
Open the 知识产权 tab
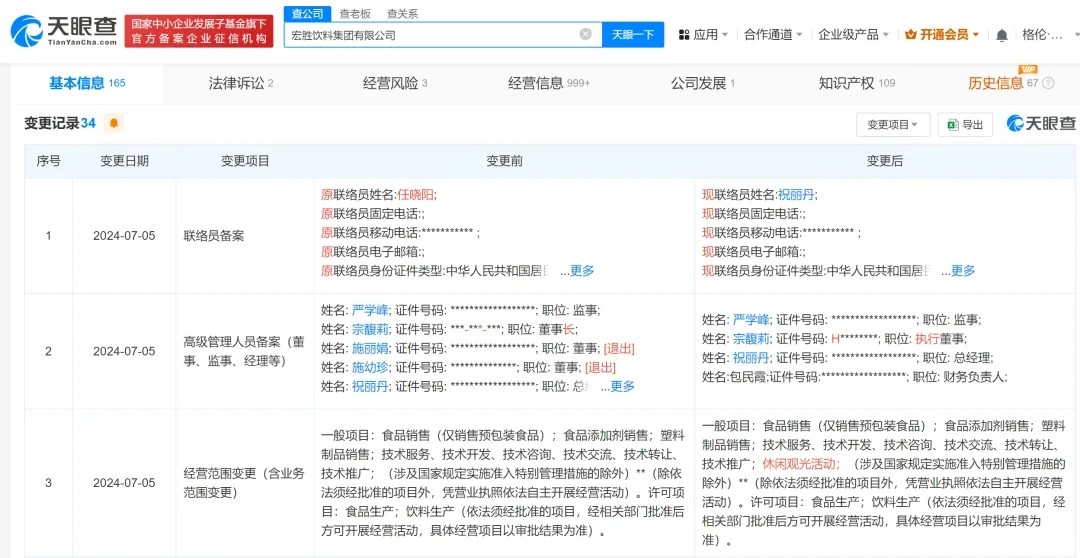click(857, 83)
